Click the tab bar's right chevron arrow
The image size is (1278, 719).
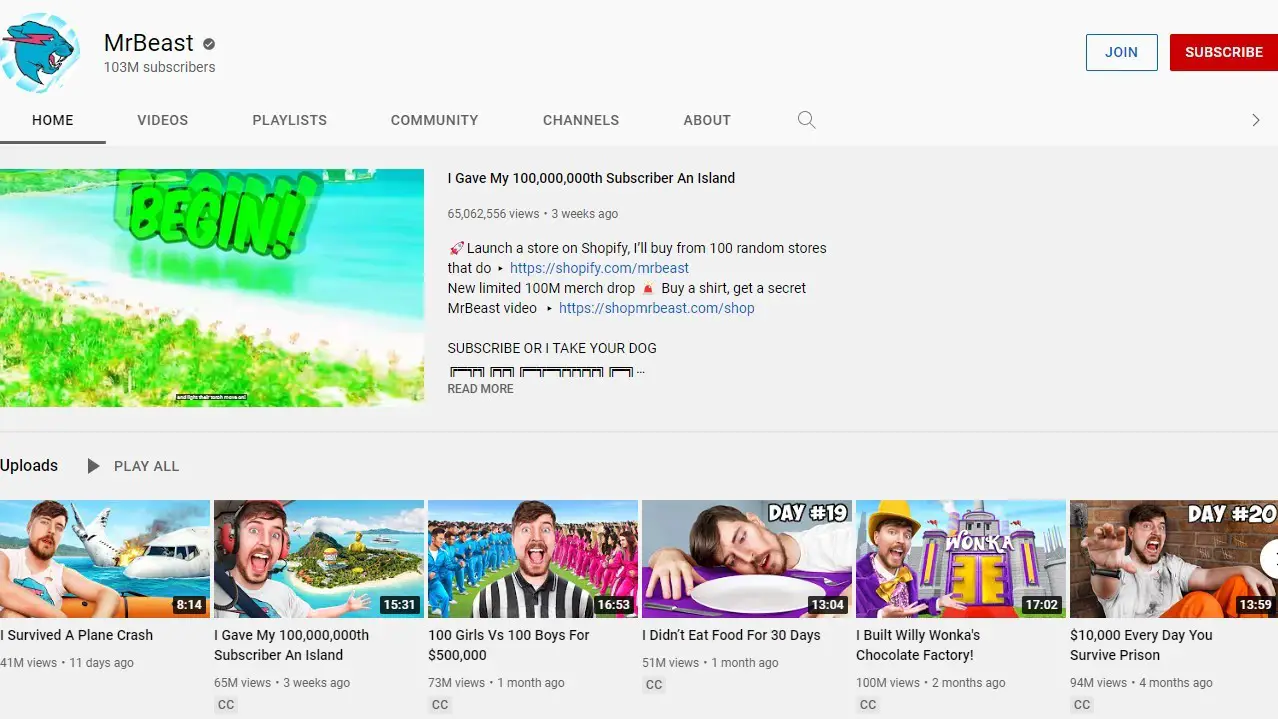coord(1256,120)
